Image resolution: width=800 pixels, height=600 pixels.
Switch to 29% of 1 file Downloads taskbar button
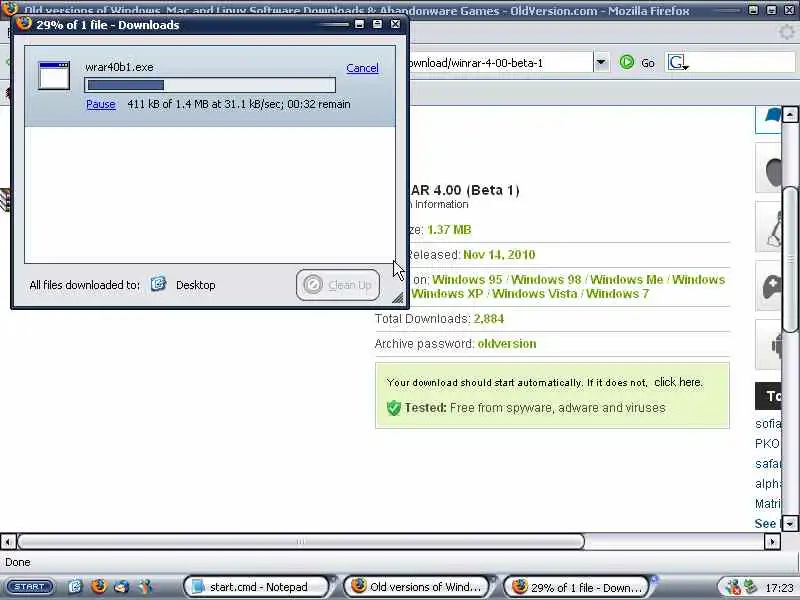(x=577, y=587)
